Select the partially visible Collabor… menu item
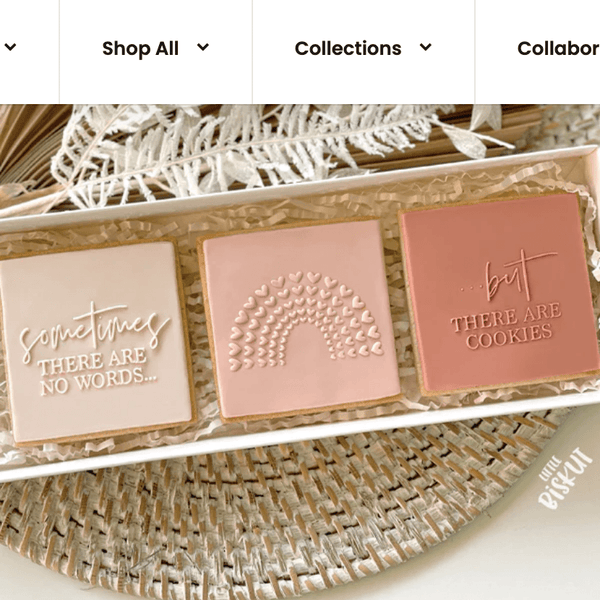The height and width of the screenshot is (600, 600). coord(559,48)
